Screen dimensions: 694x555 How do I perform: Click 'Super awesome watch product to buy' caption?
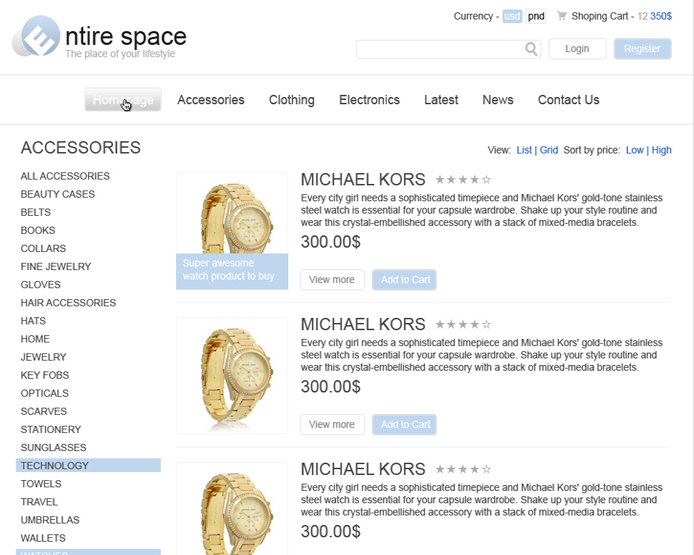pos(232,271)
